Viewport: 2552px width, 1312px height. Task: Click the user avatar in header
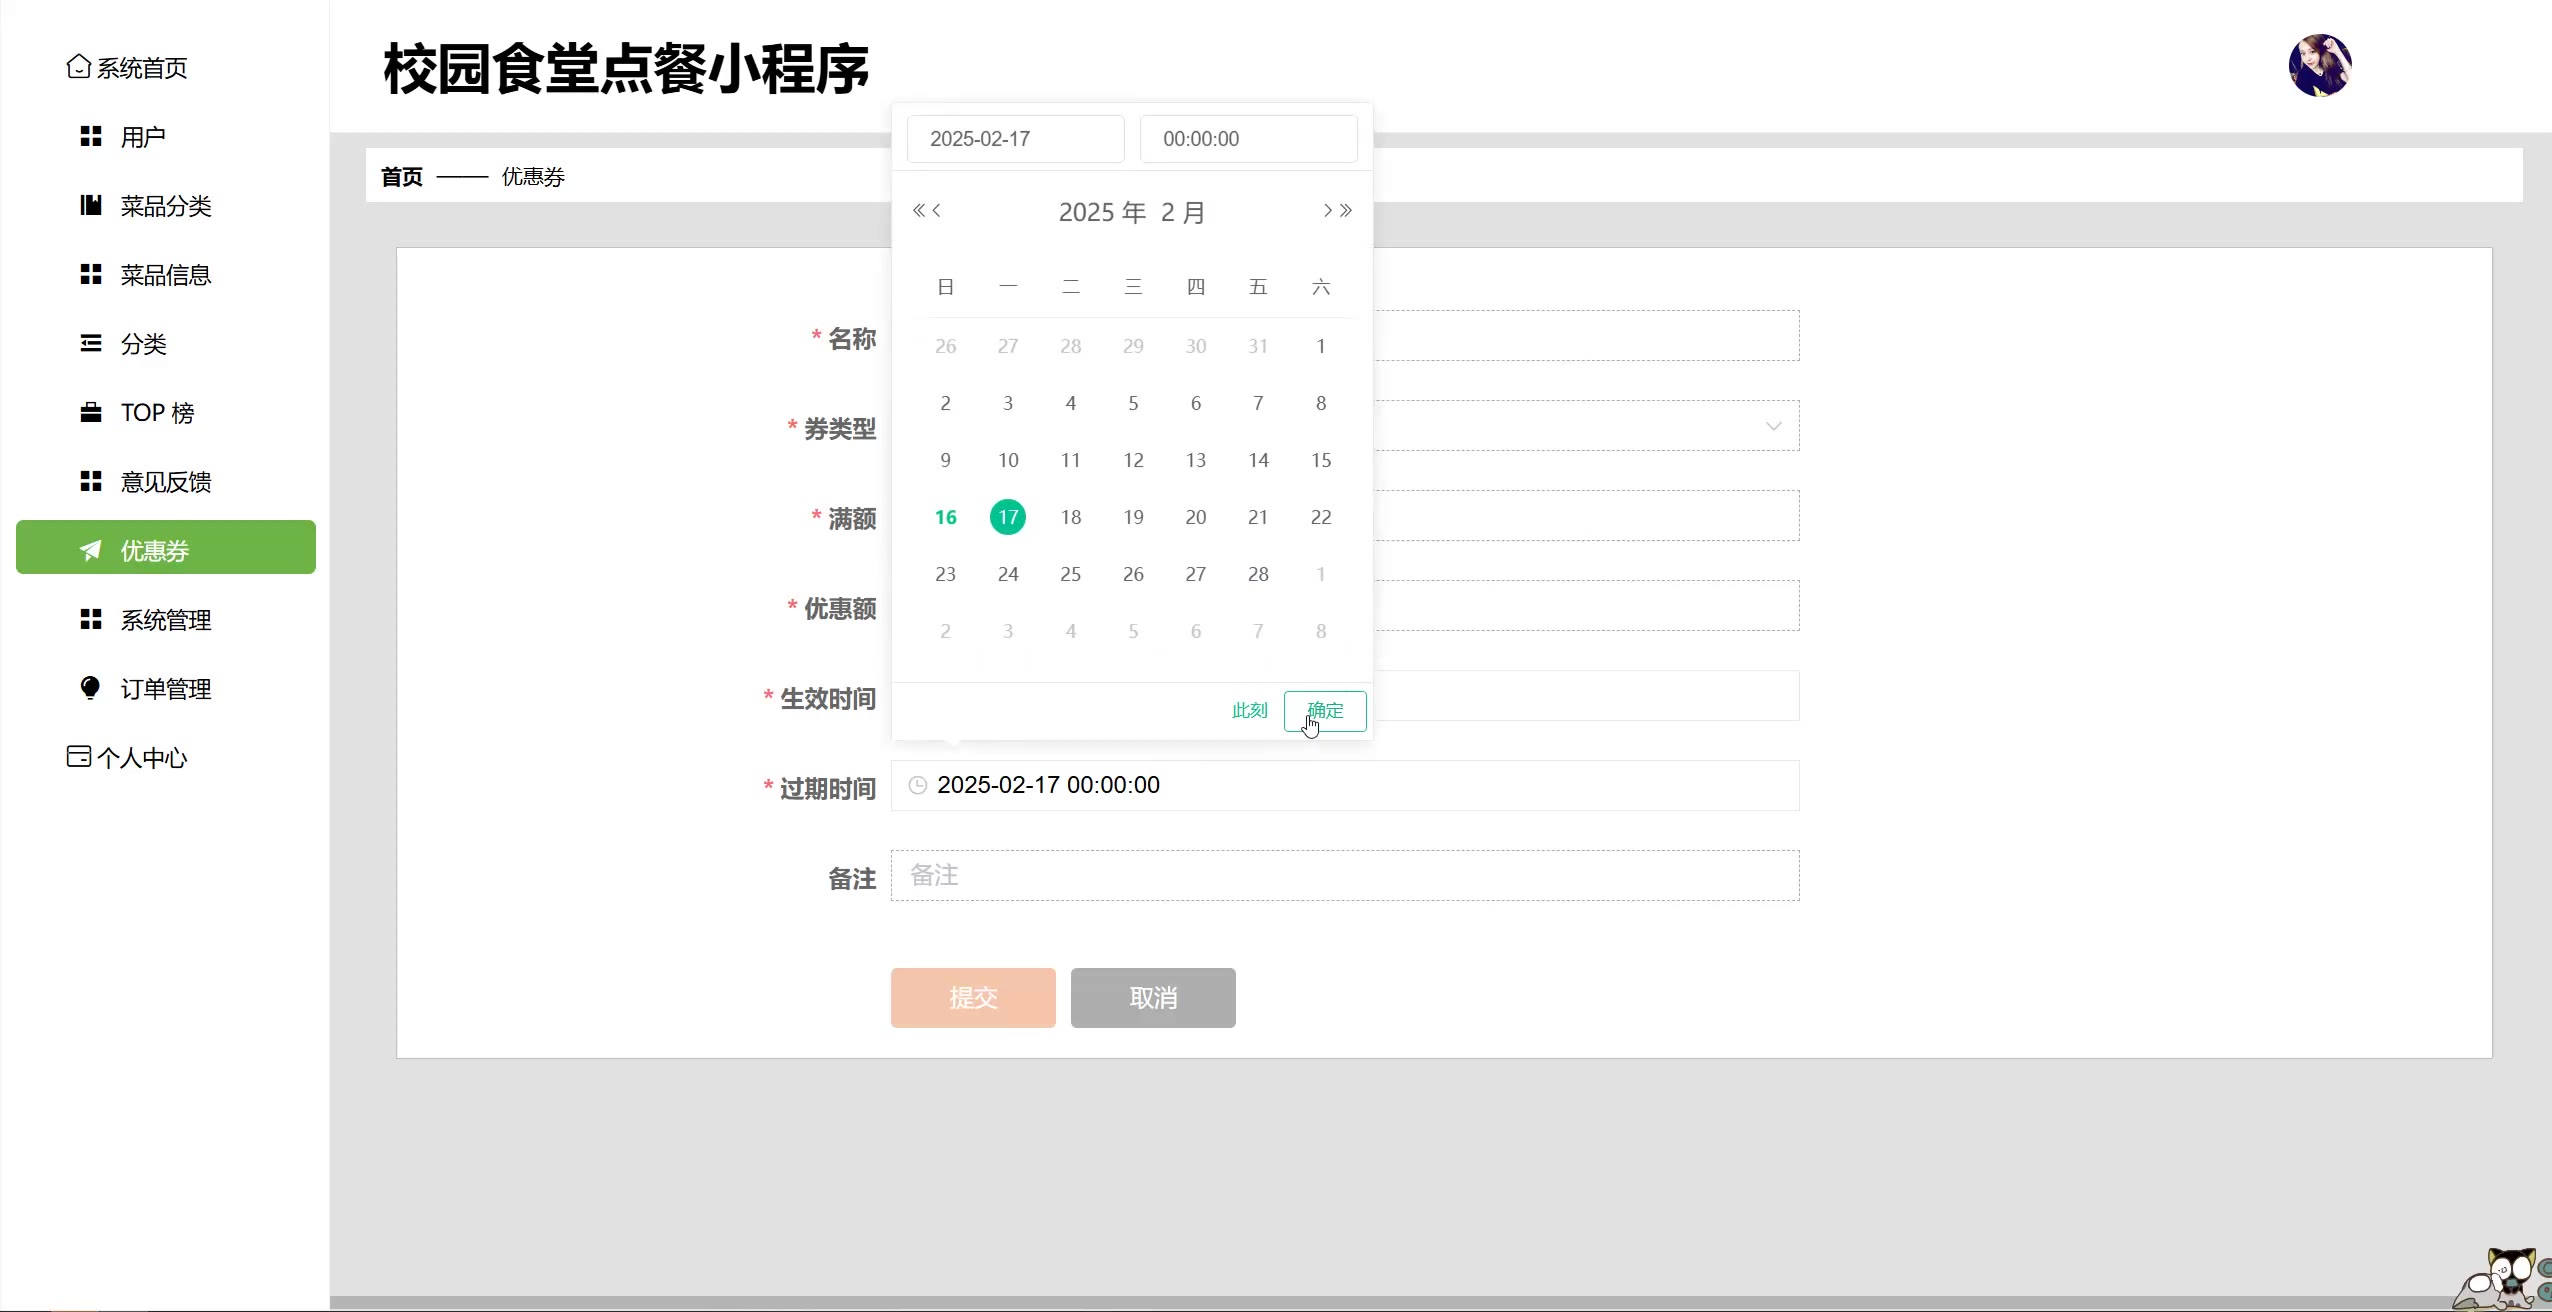(2319, 66)
